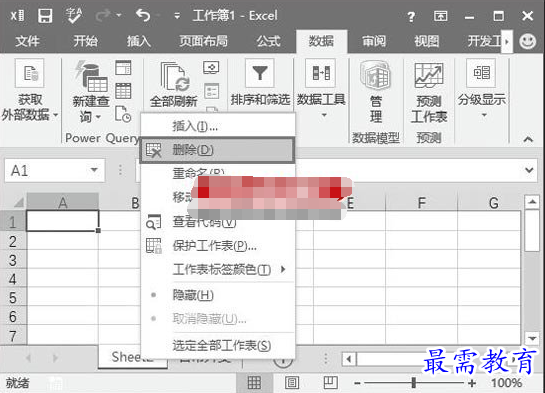Click the Connections icon beside Refresh All
Image resolution: width=545 pixels, height=393 pixels.
point(211,67)
